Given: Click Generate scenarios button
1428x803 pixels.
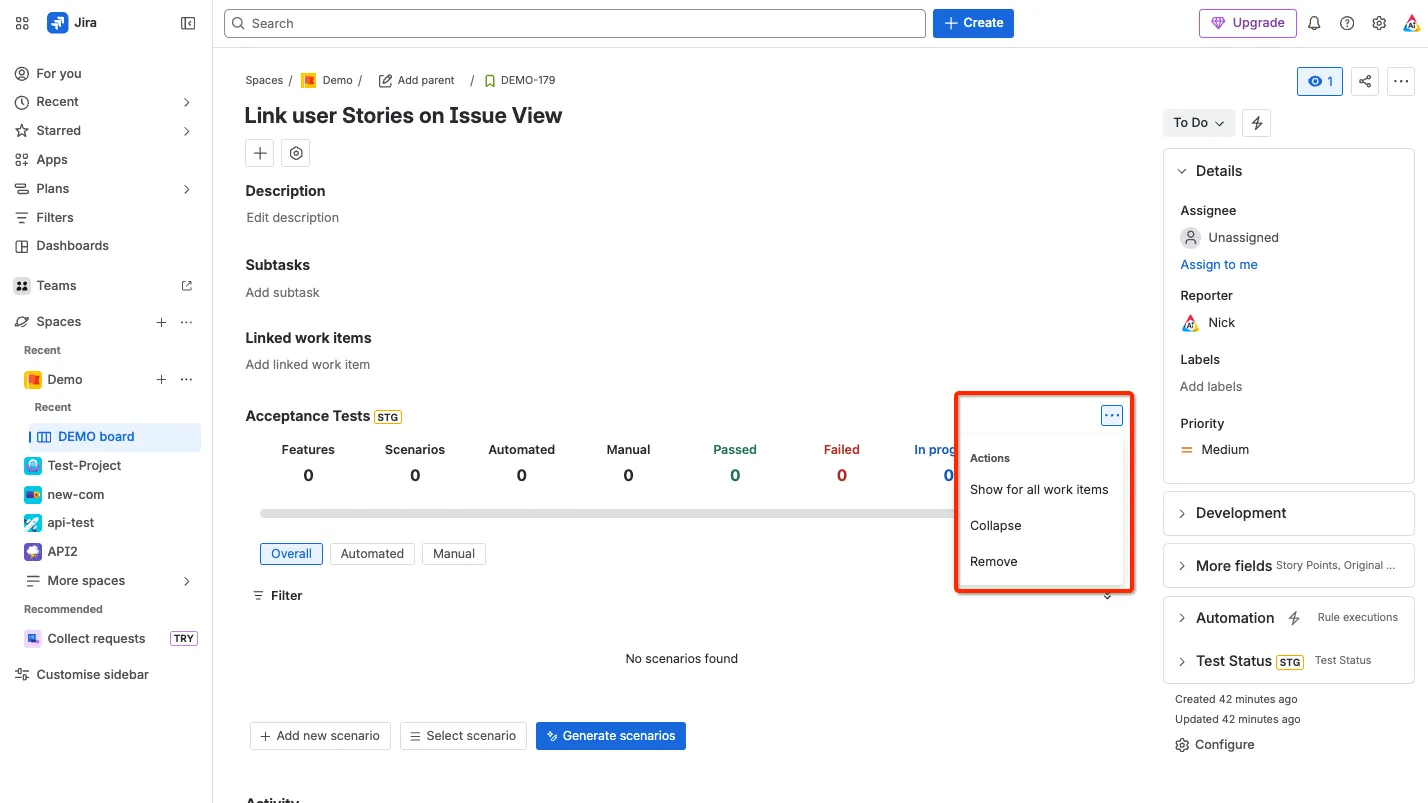Looking at the screenshot, I should point(611,736).
